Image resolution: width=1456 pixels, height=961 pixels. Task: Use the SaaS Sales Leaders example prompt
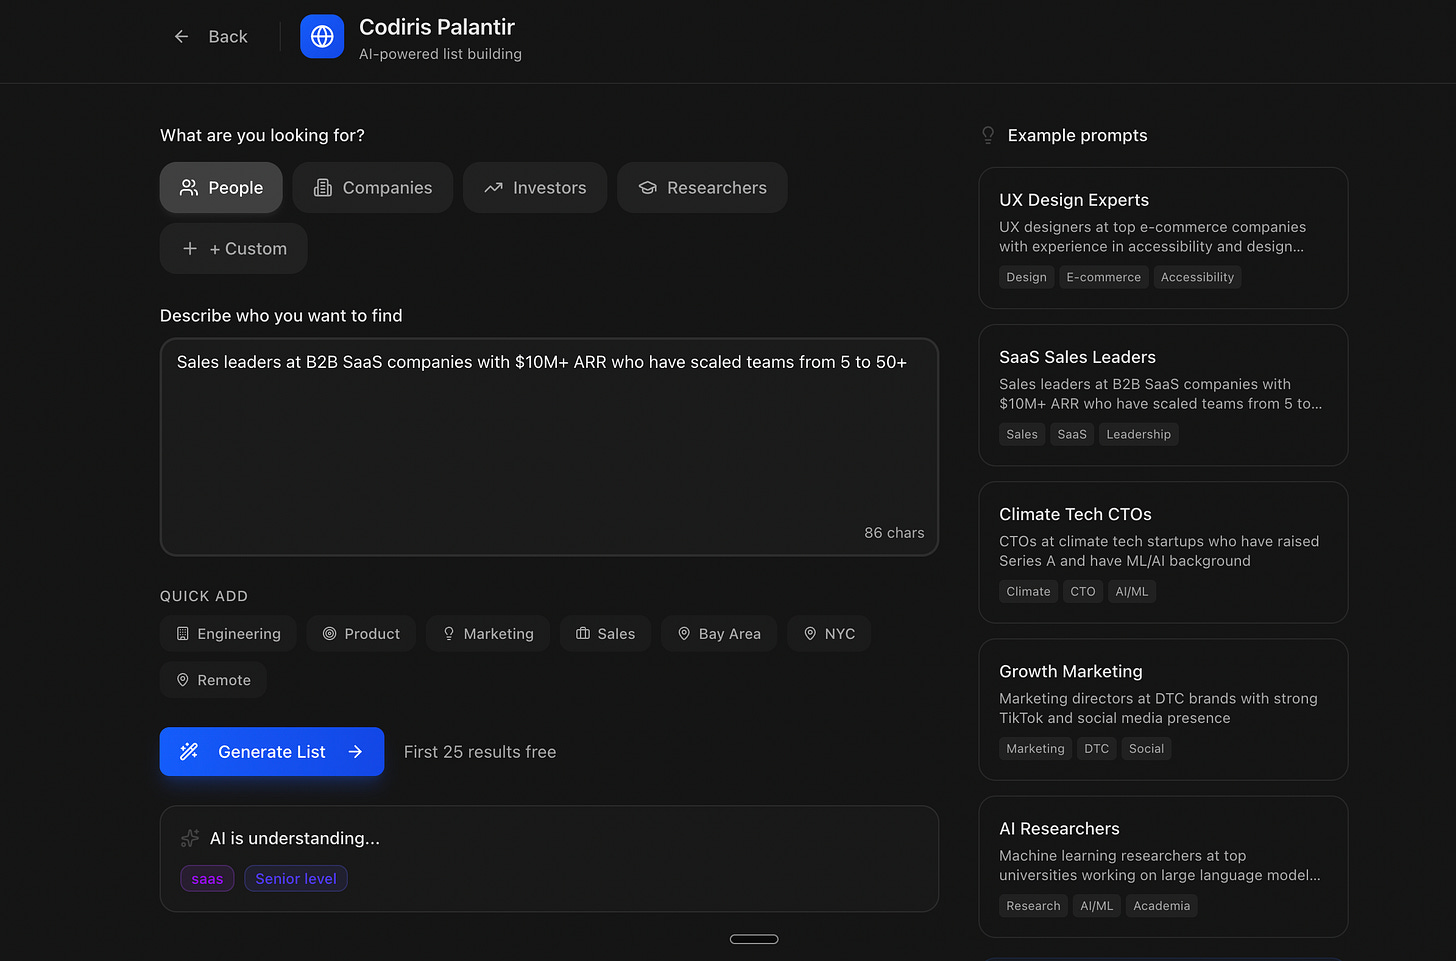[1163, 395]
